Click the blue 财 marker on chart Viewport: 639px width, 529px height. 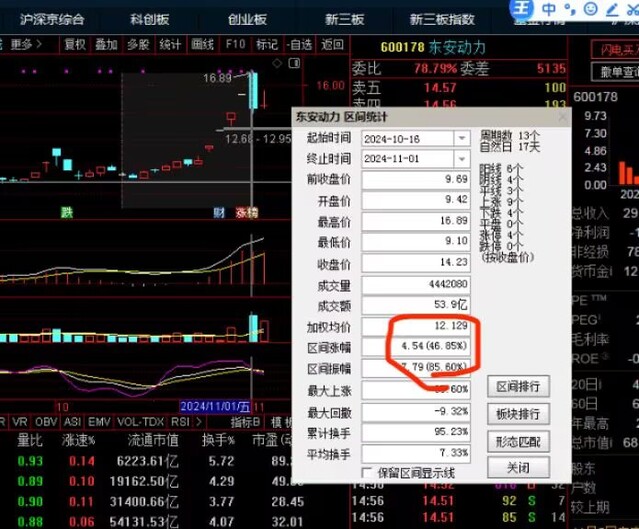click(219, 212)
